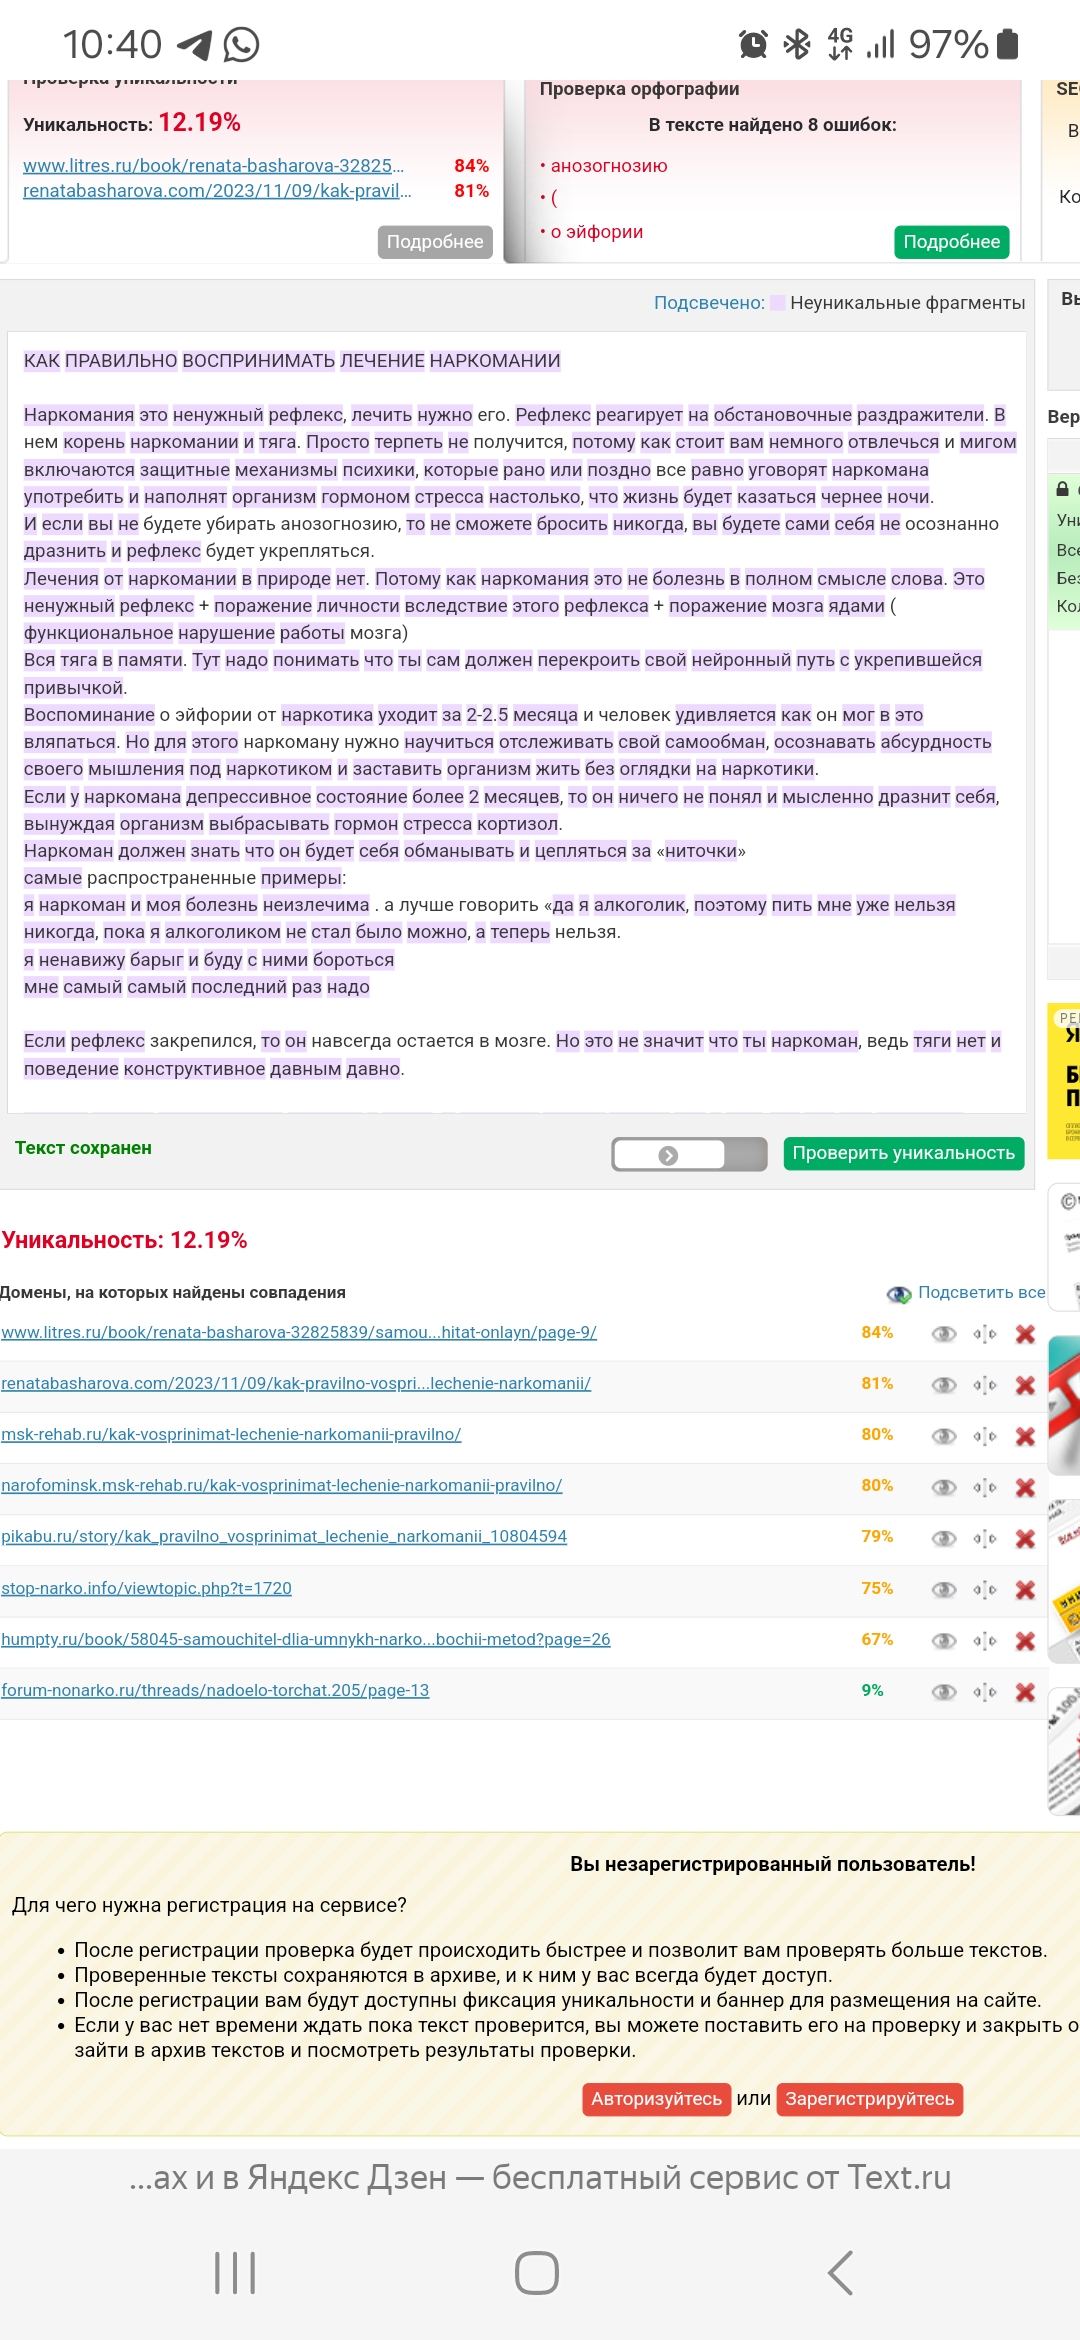Open the Подсветить все link
The height and width of the screenshot is (2340, 1080).
tap(981, 1292)
